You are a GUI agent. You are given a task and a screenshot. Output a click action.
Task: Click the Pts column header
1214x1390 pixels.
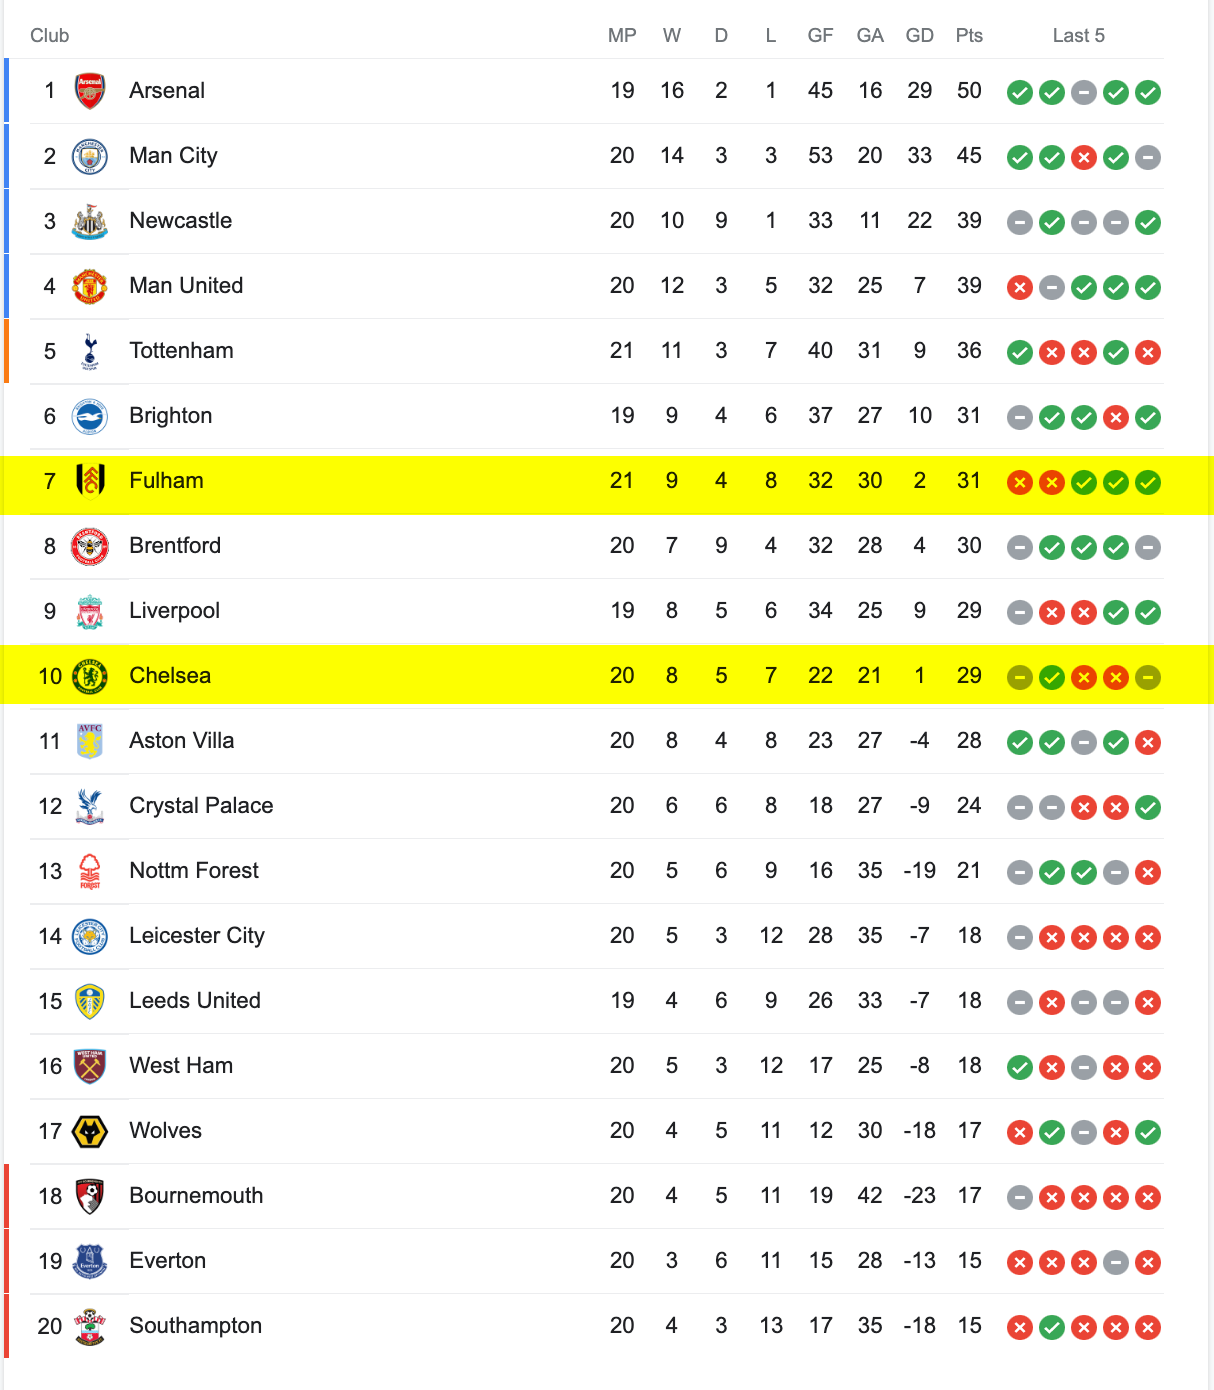tap(969, 36)
